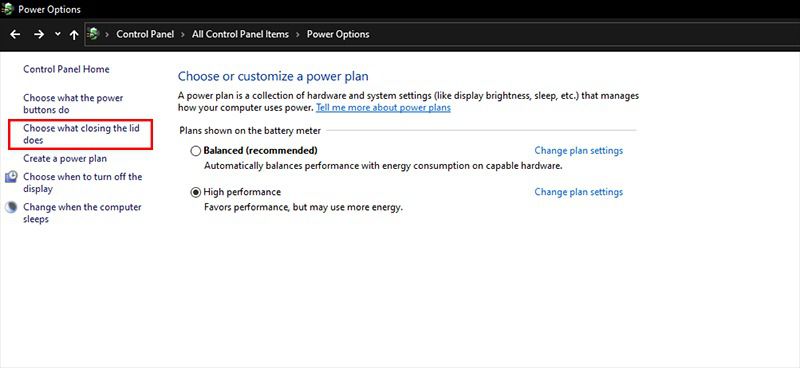
Task: Click the computer sleeps moon icon
Action: [11, 208]
